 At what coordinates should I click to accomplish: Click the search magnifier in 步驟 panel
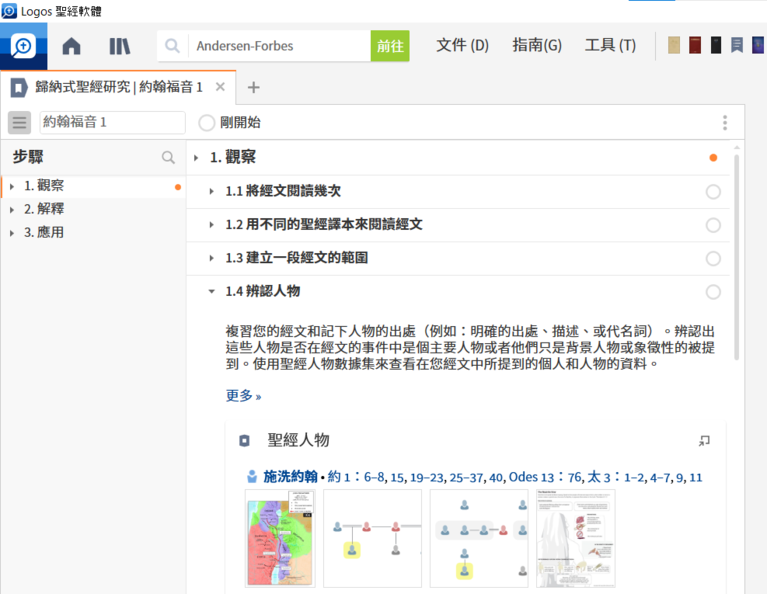pyautogui.click(x=168, y=157)
